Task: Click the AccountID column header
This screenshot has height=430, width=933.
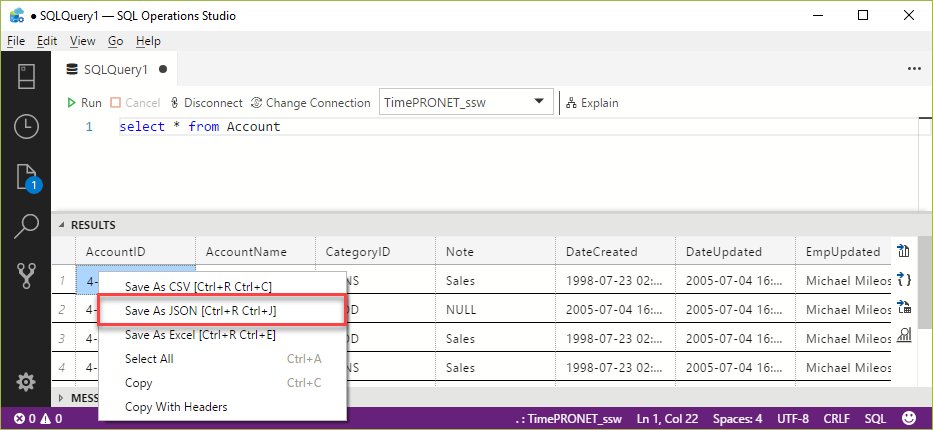Action: tap(136, 252)
